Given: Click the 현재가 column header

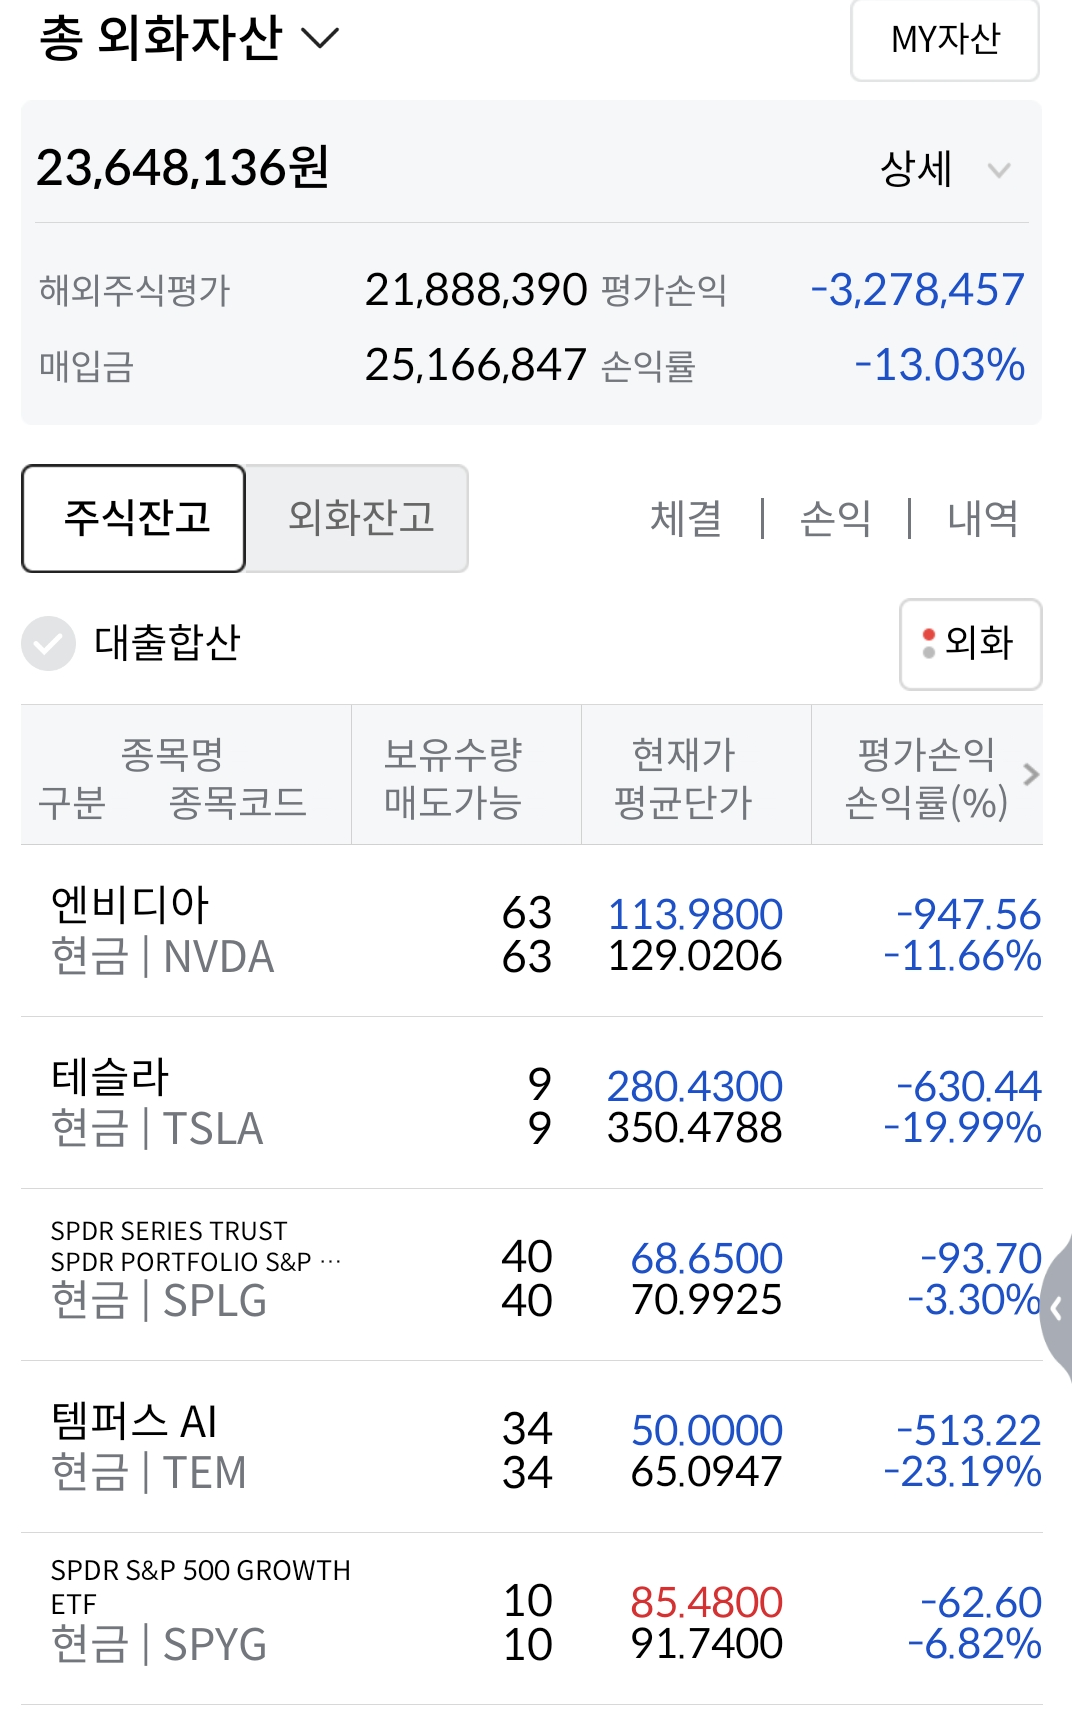Looking at the screenshot, I should pyautogui.click(x=684, y=754).
